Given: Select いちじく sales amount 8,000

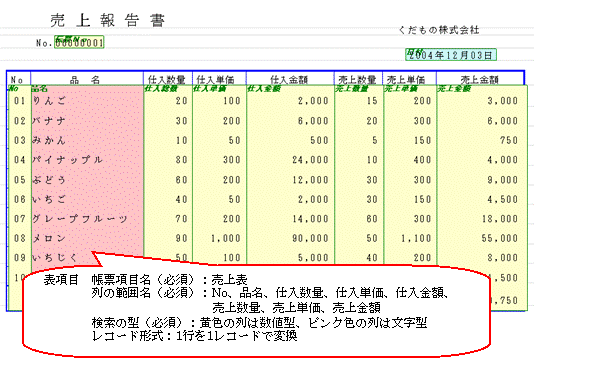Looking at the screenshot, I should pos(503,257).
